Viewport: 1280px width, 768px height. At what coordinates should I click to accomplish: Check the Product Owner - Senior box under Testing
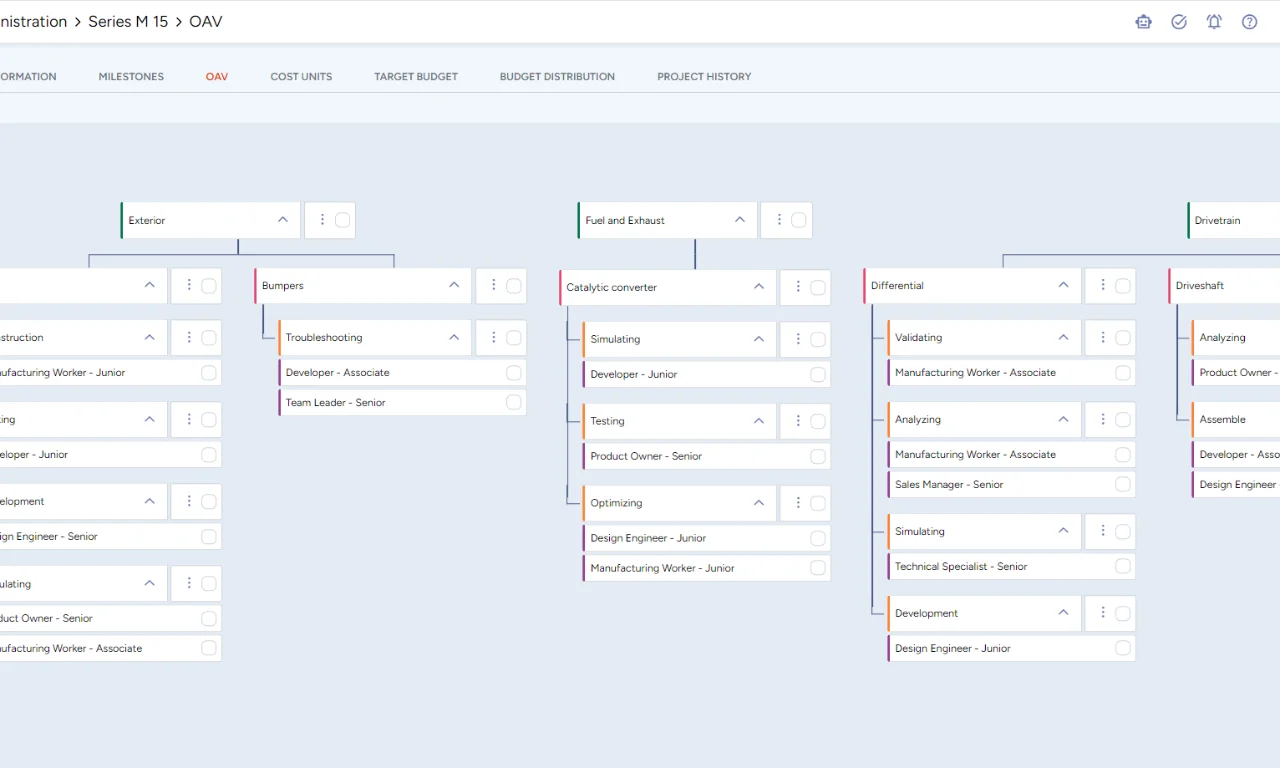pyautogui.click(x=817, y=456)
